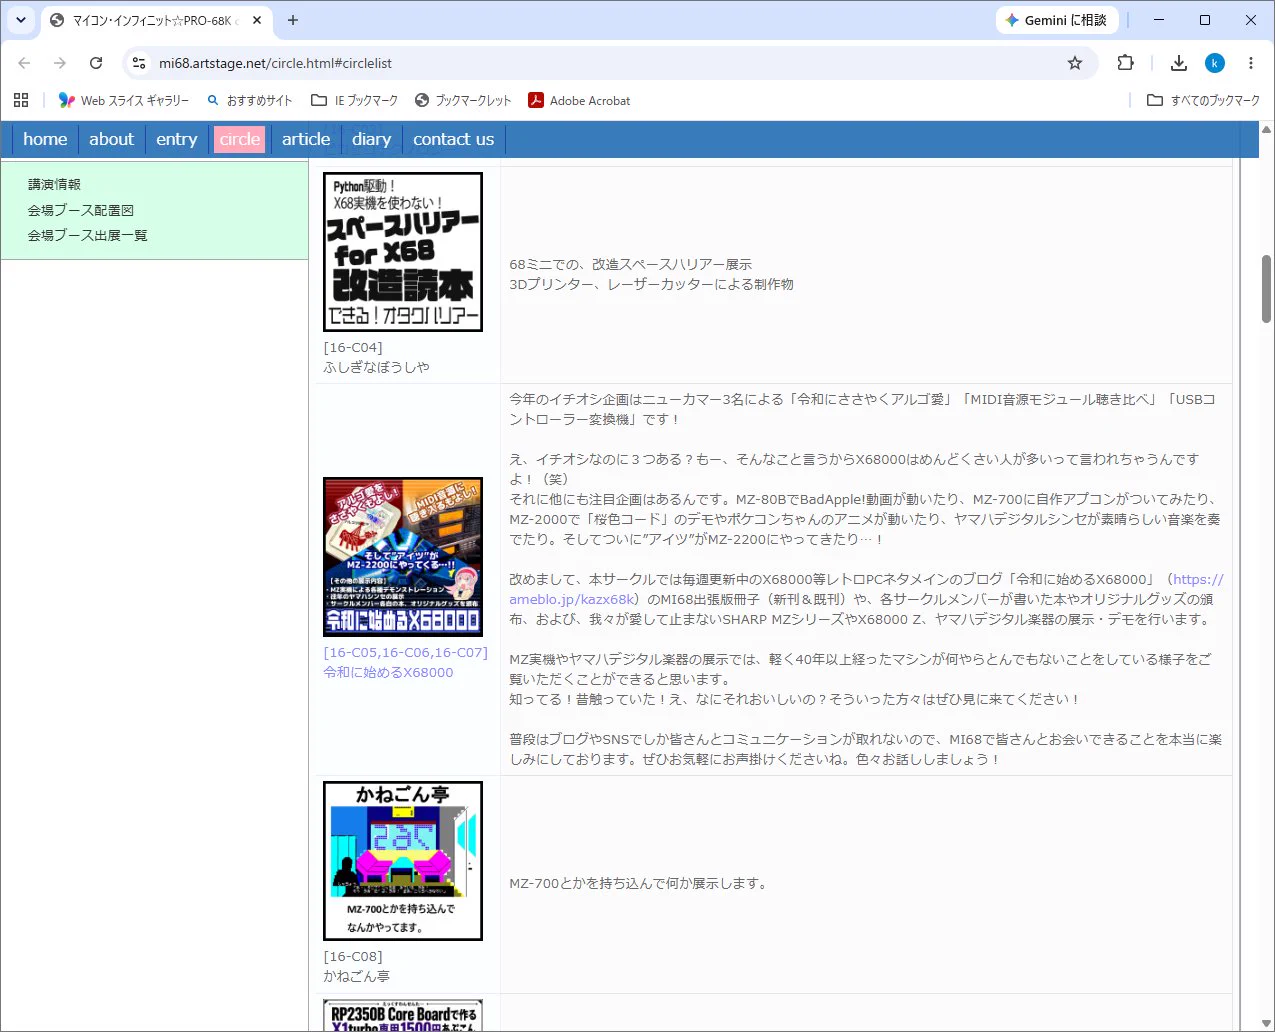Click the scrollbar up arrow
The width and height of the screenshot is (1275, 1032).
pos(1266,130)
